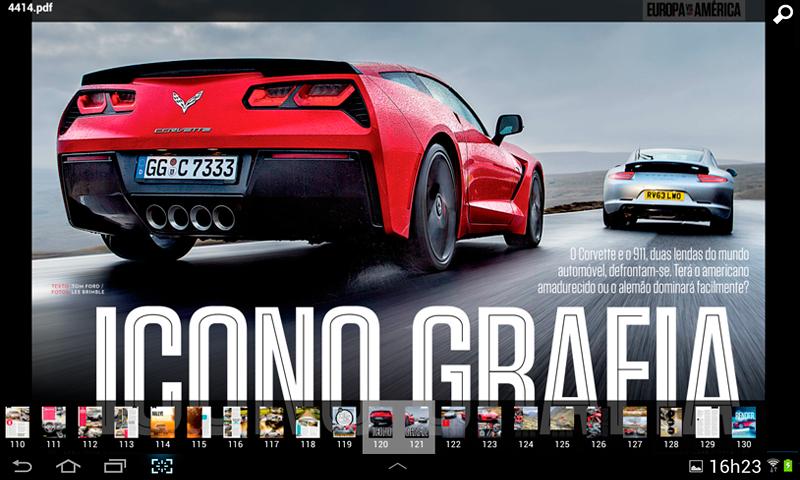Tap the Android home button
Screen dimensions: 800x480
[x=68, y=466]
